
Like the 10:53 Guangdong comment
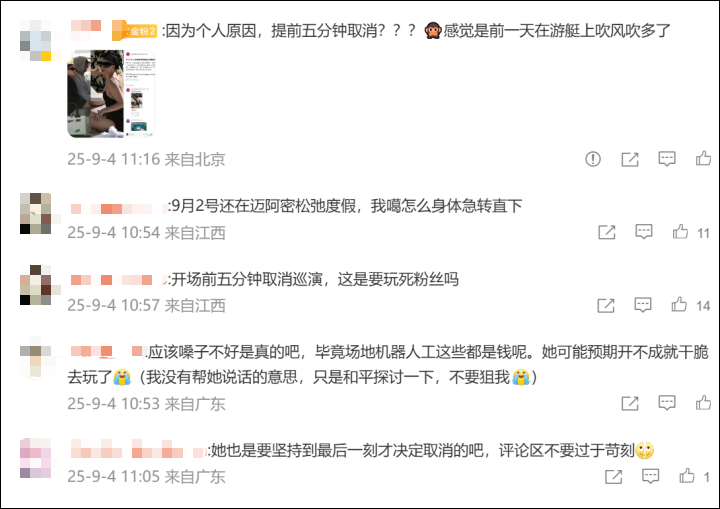(703, 402)
